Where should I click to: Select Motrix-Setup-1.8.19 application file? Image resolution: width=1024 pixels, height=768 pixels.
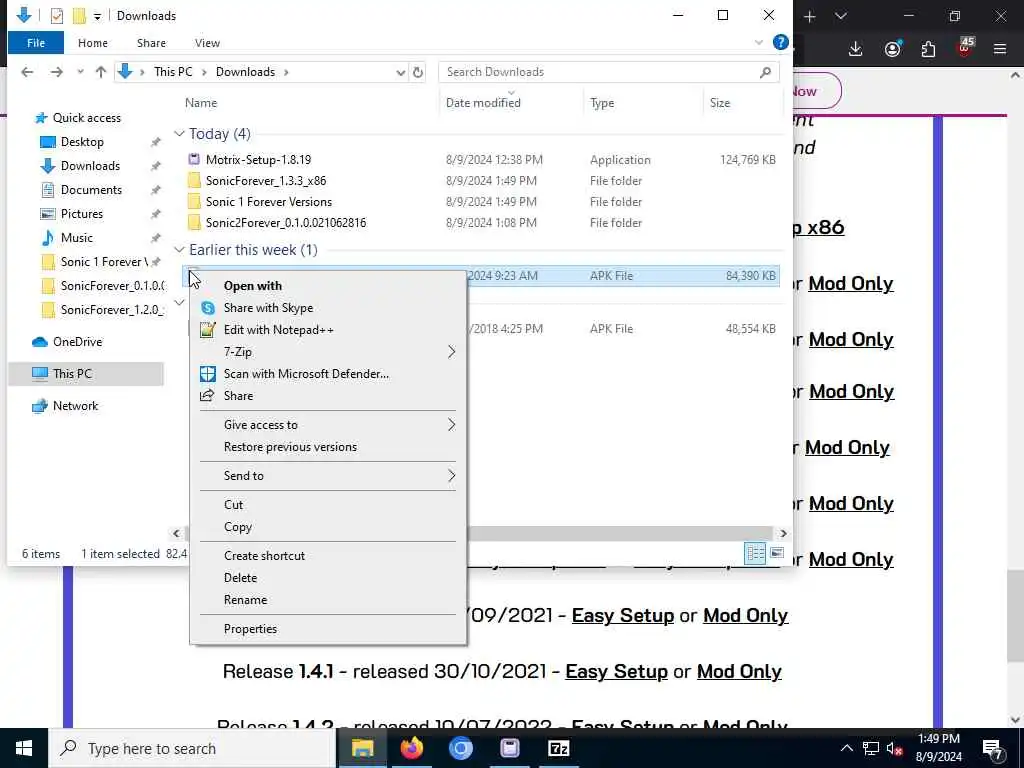258,159
